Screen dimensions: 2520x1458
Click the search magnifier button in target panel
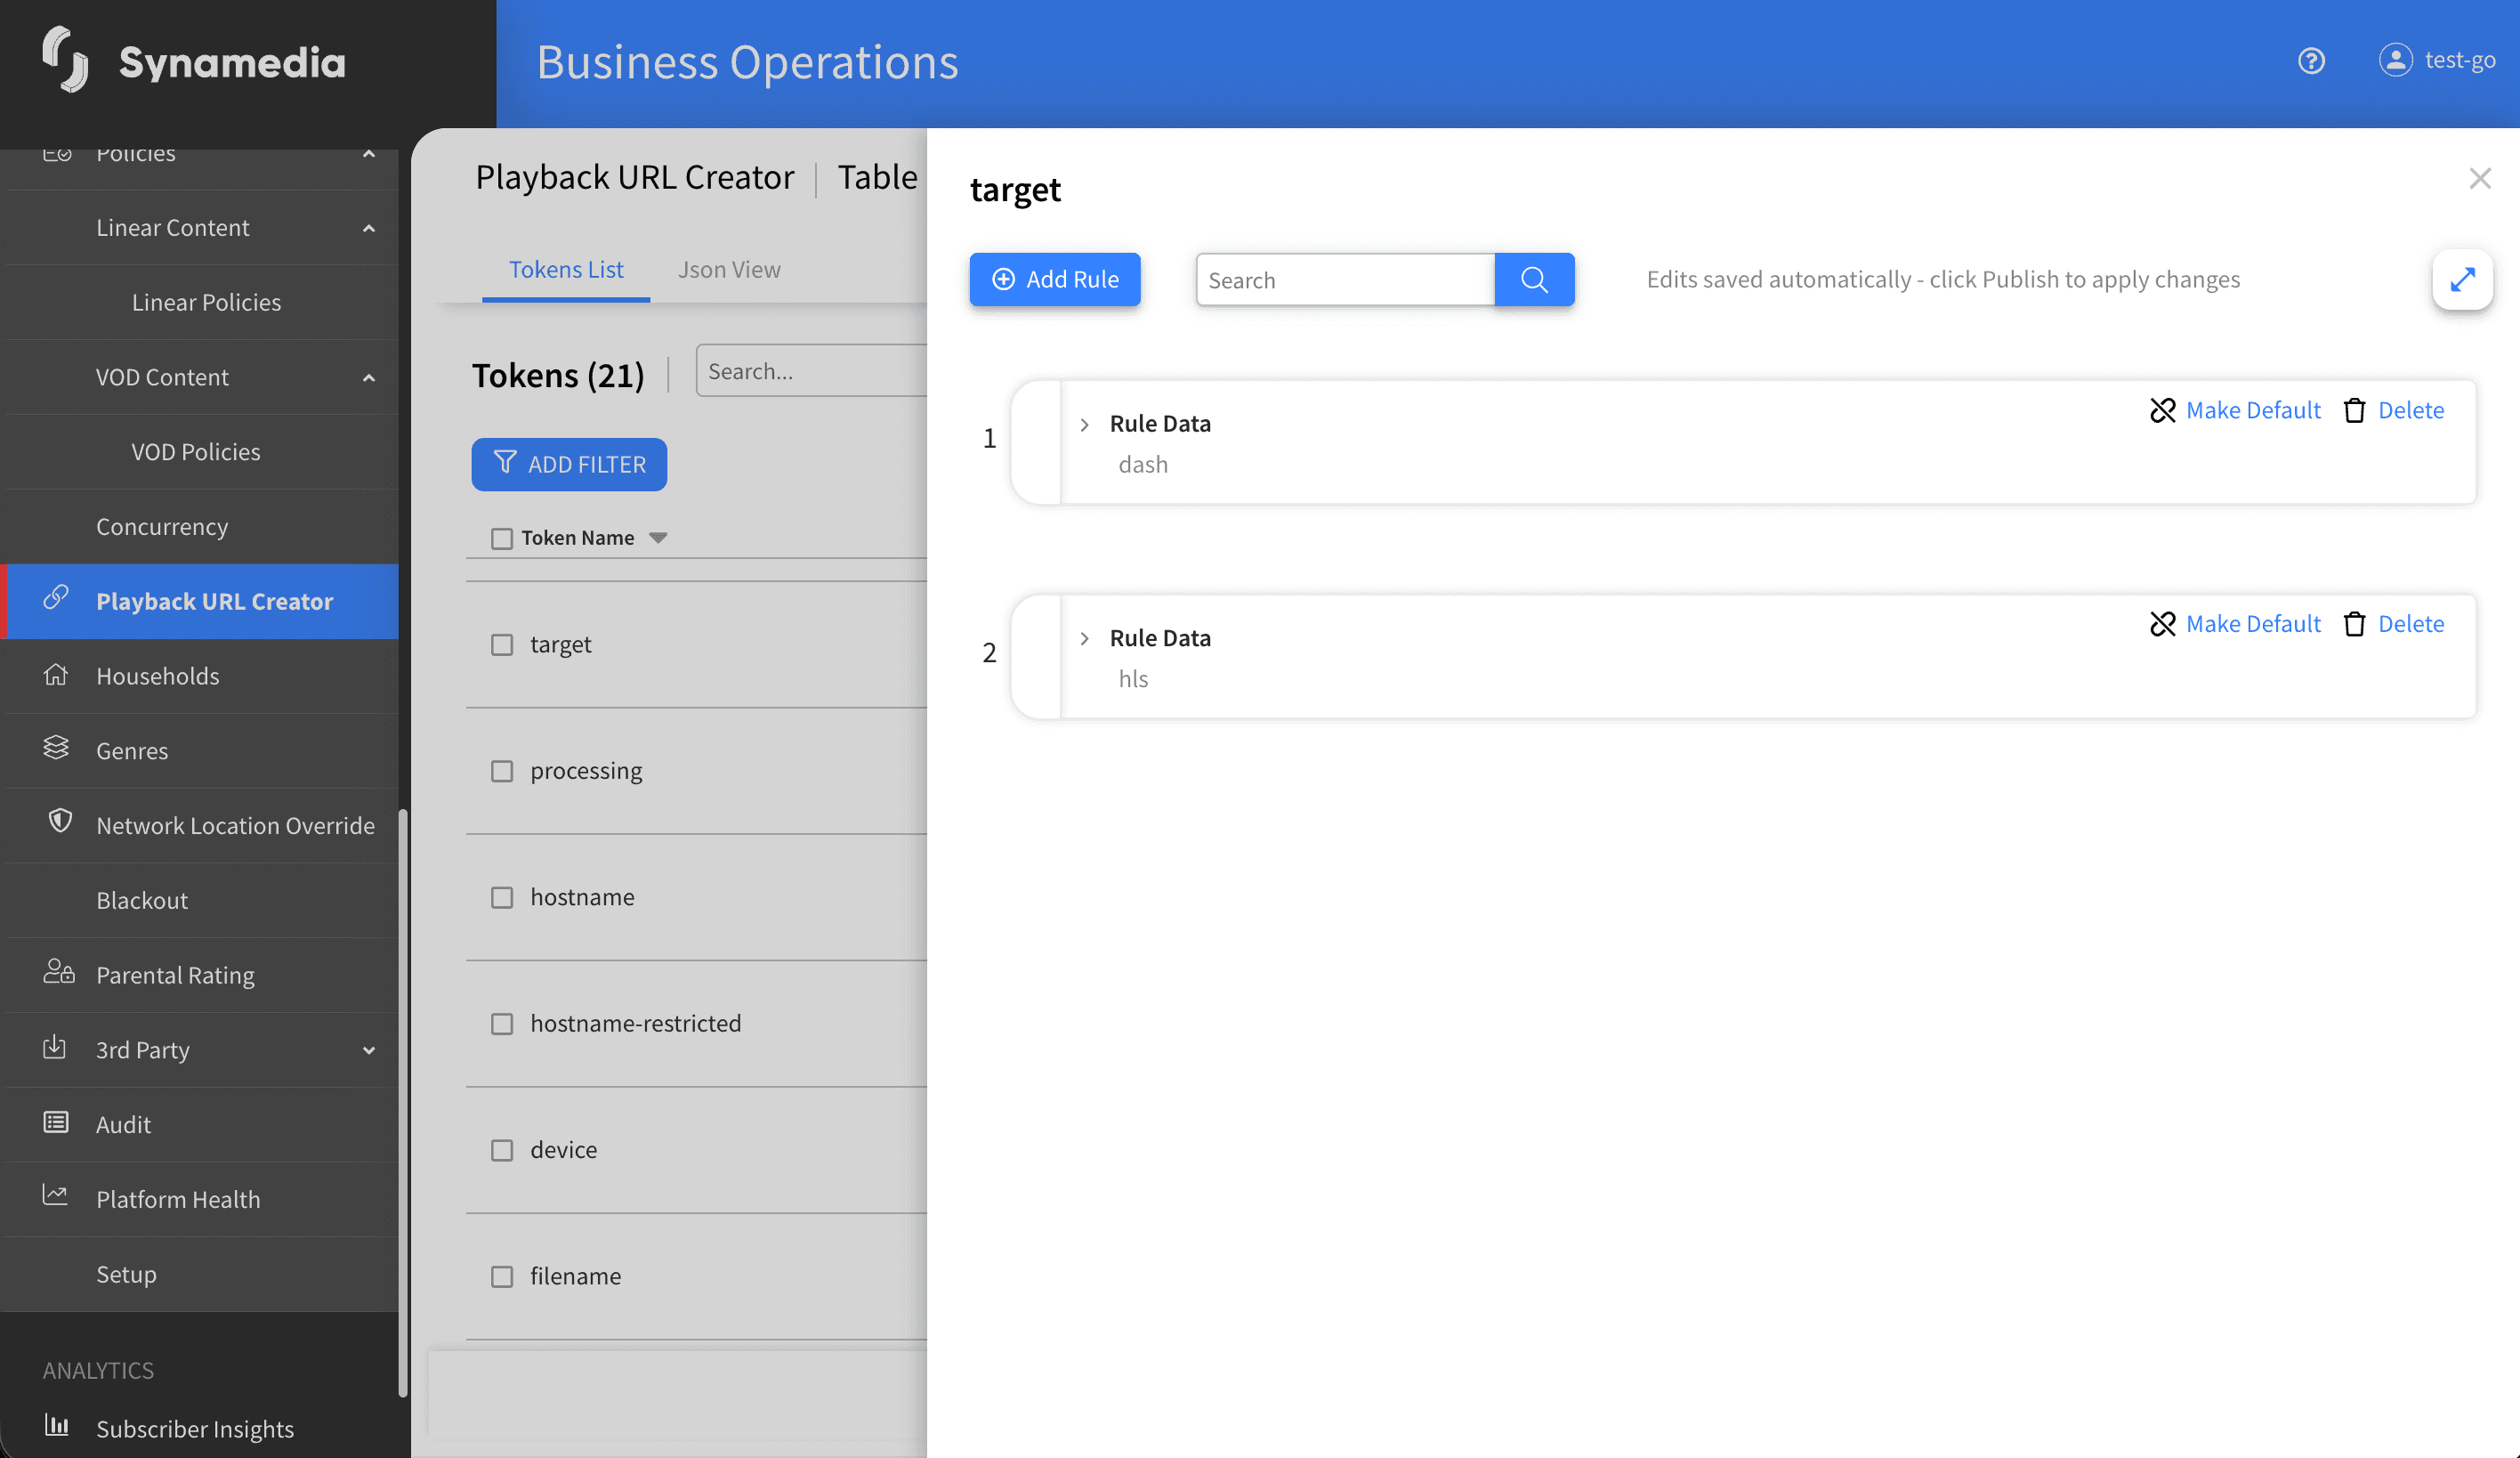1534,280
